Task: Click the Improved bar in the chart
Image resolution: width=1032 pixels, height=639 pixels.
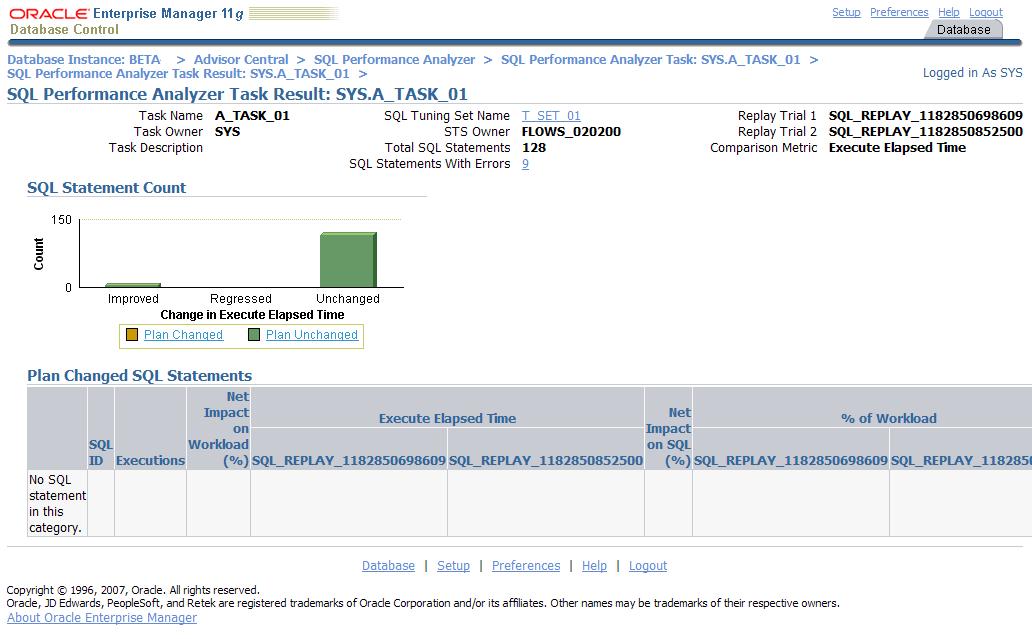Action: point(132,285)
